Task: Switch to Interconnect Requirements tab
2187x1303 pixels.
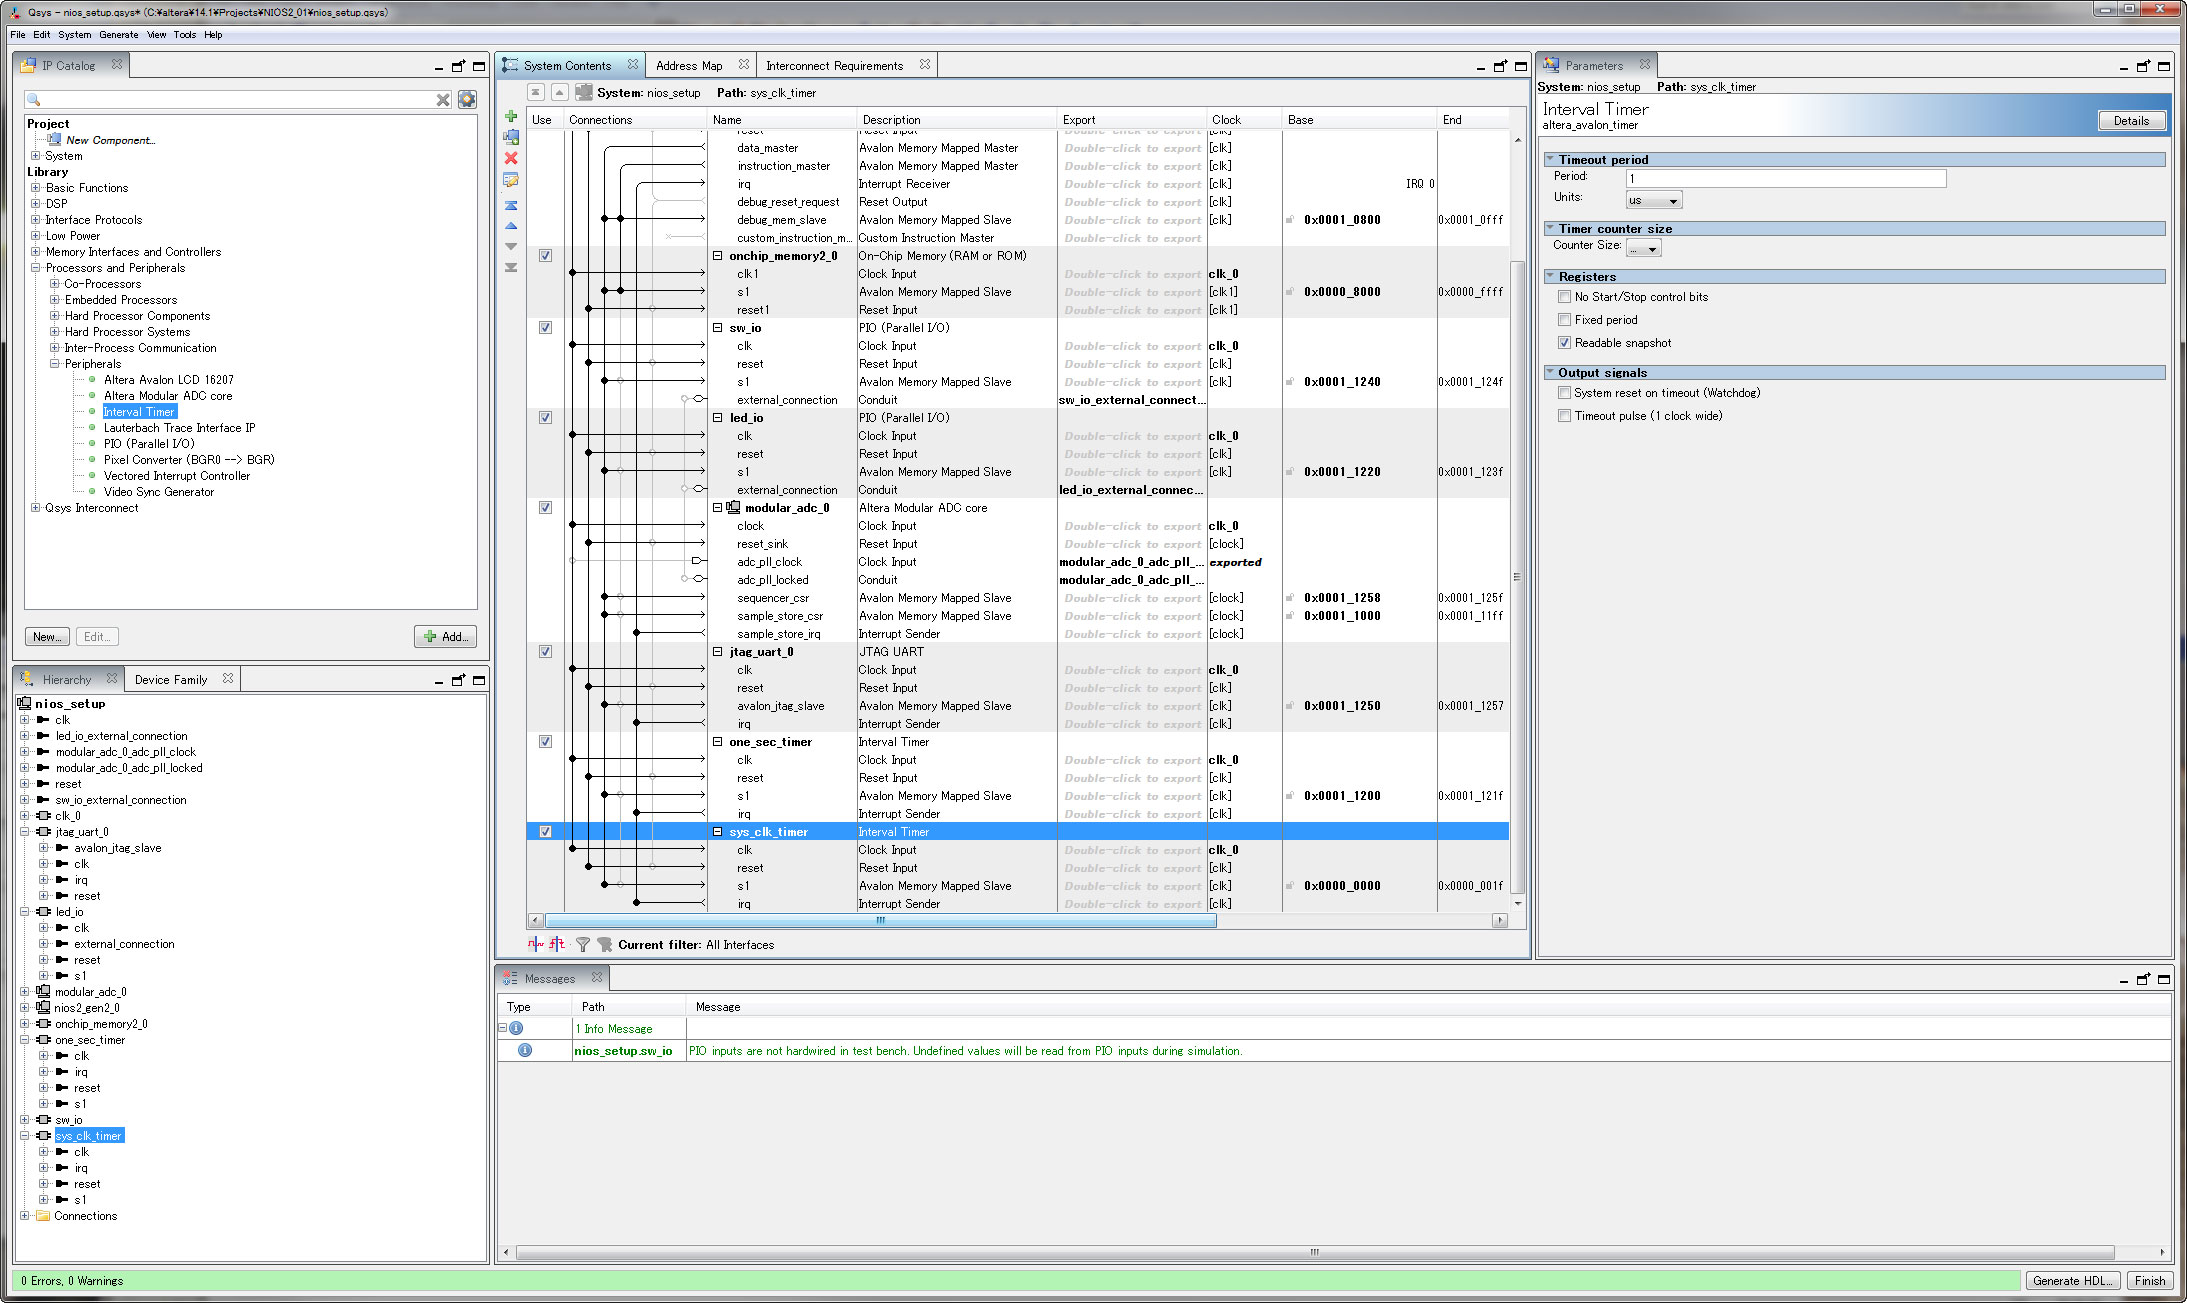Action: (x=834, y=66)
